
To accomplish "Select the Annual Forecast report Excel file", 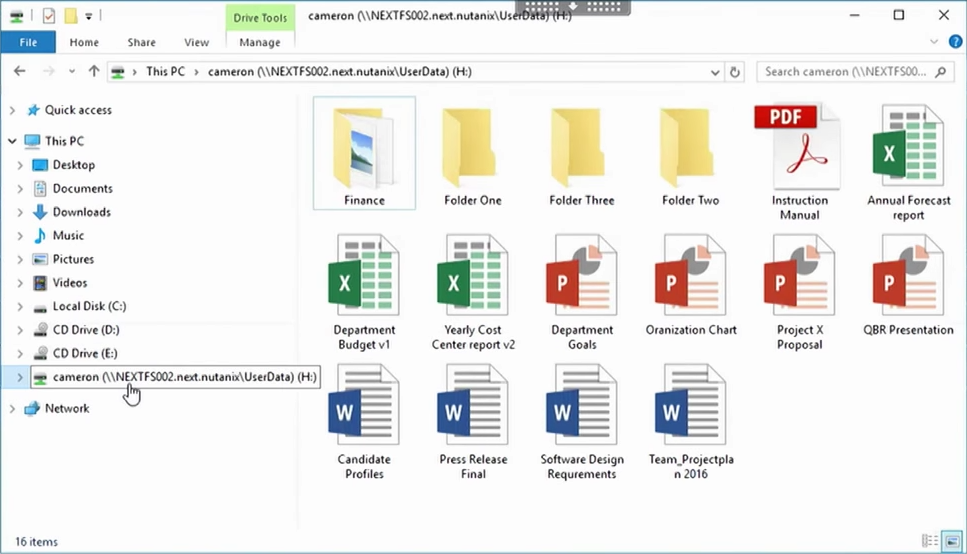I will tap(908, 162).
